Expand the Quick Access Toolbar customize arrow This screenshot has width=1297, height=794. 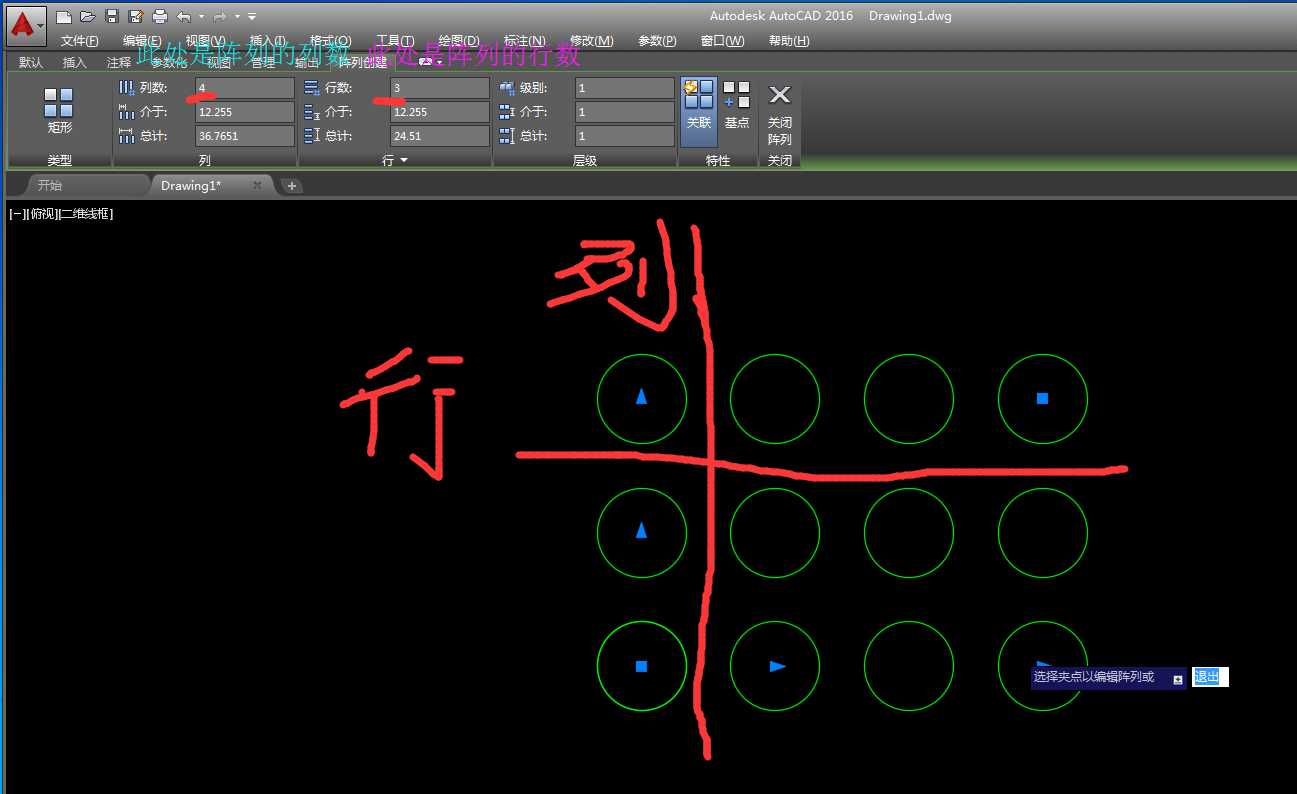[252, 17]
